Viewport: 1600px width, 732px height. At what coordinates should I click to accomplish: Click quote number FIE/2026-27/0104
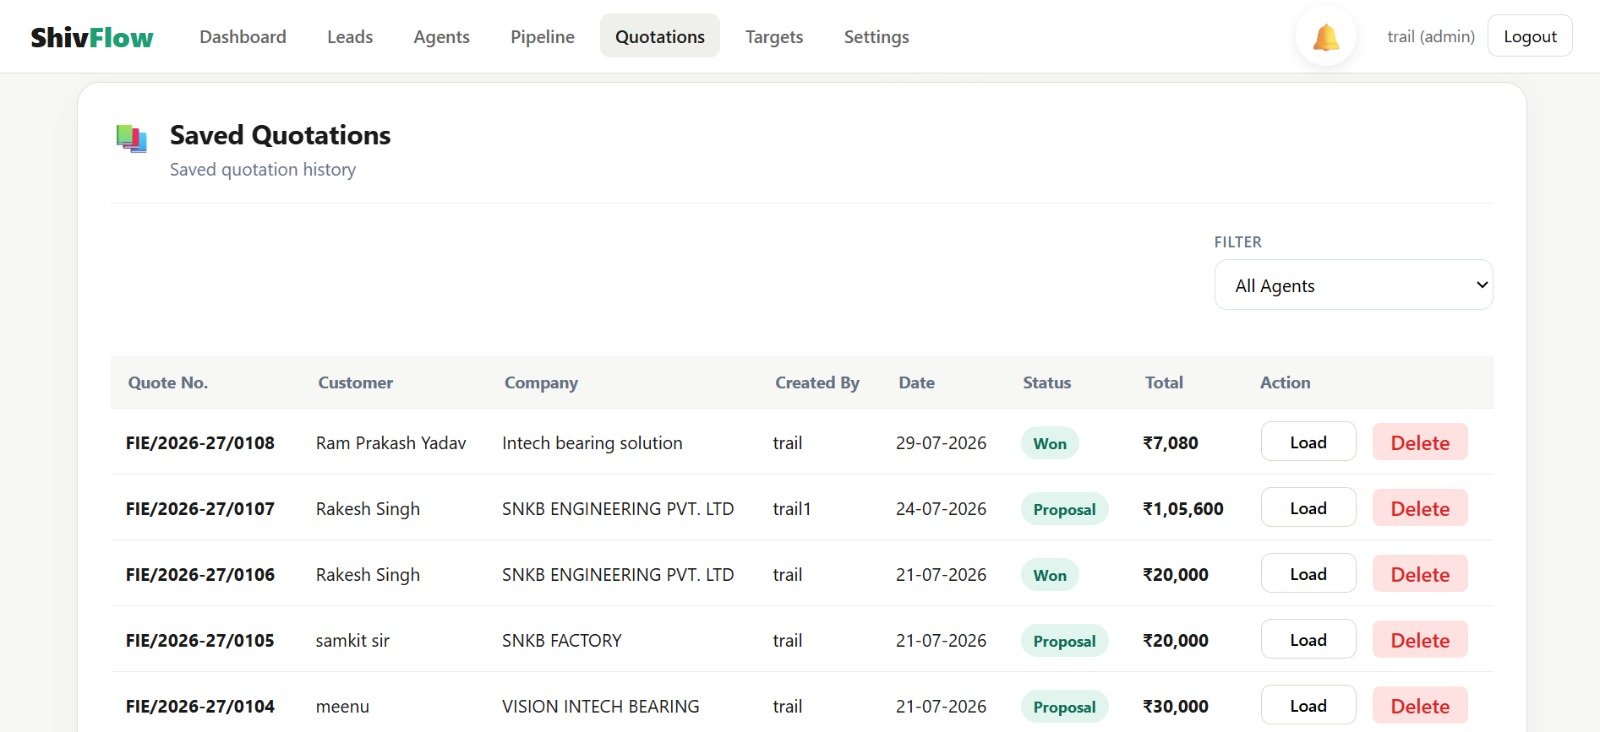[200, 707]
